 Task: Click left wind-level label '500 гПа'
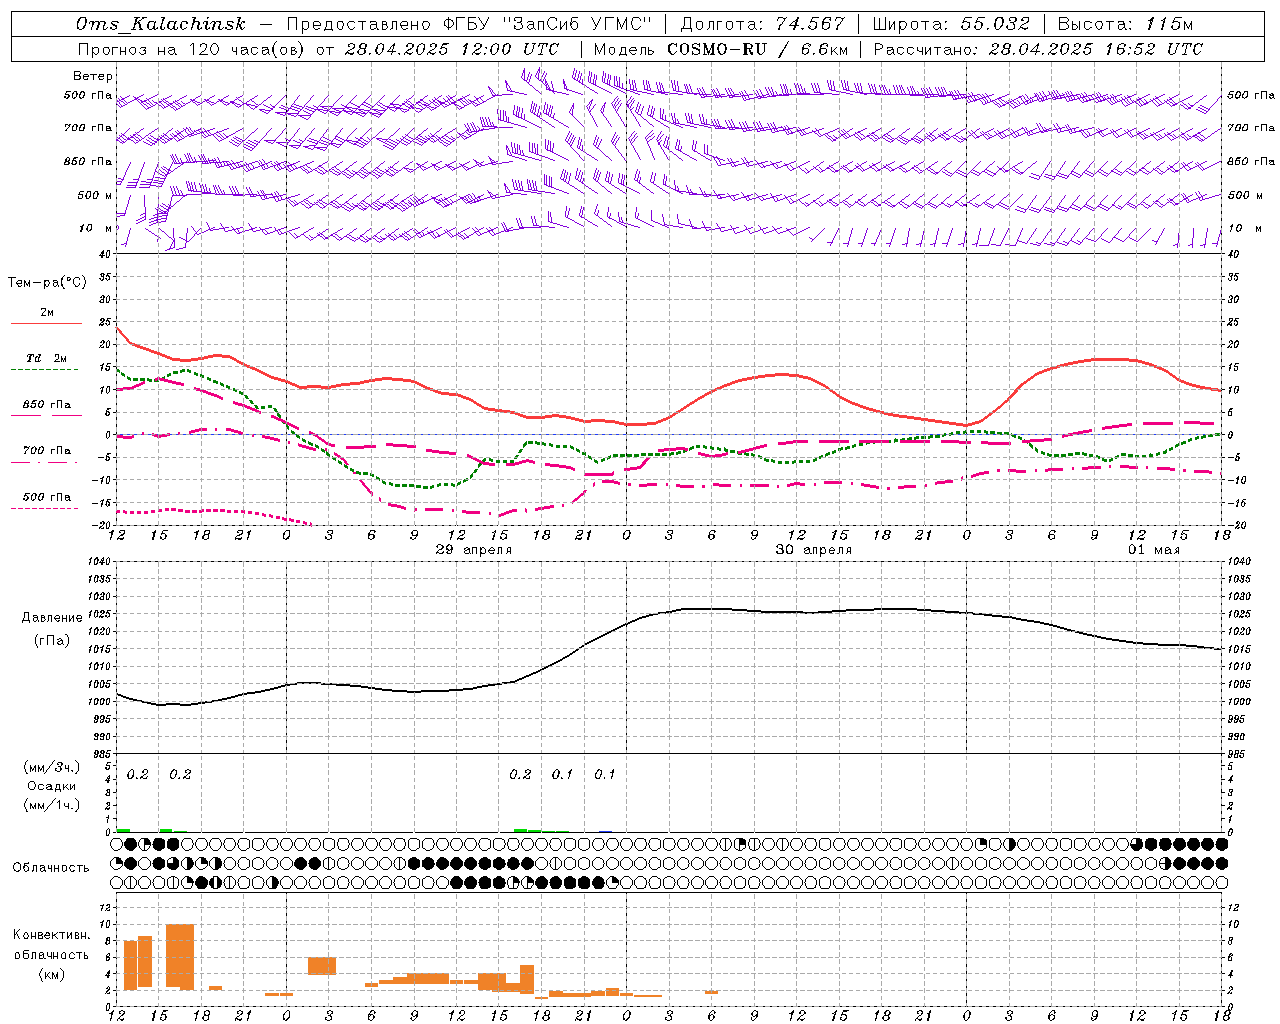pyautogui.click(x=88, y=95)
